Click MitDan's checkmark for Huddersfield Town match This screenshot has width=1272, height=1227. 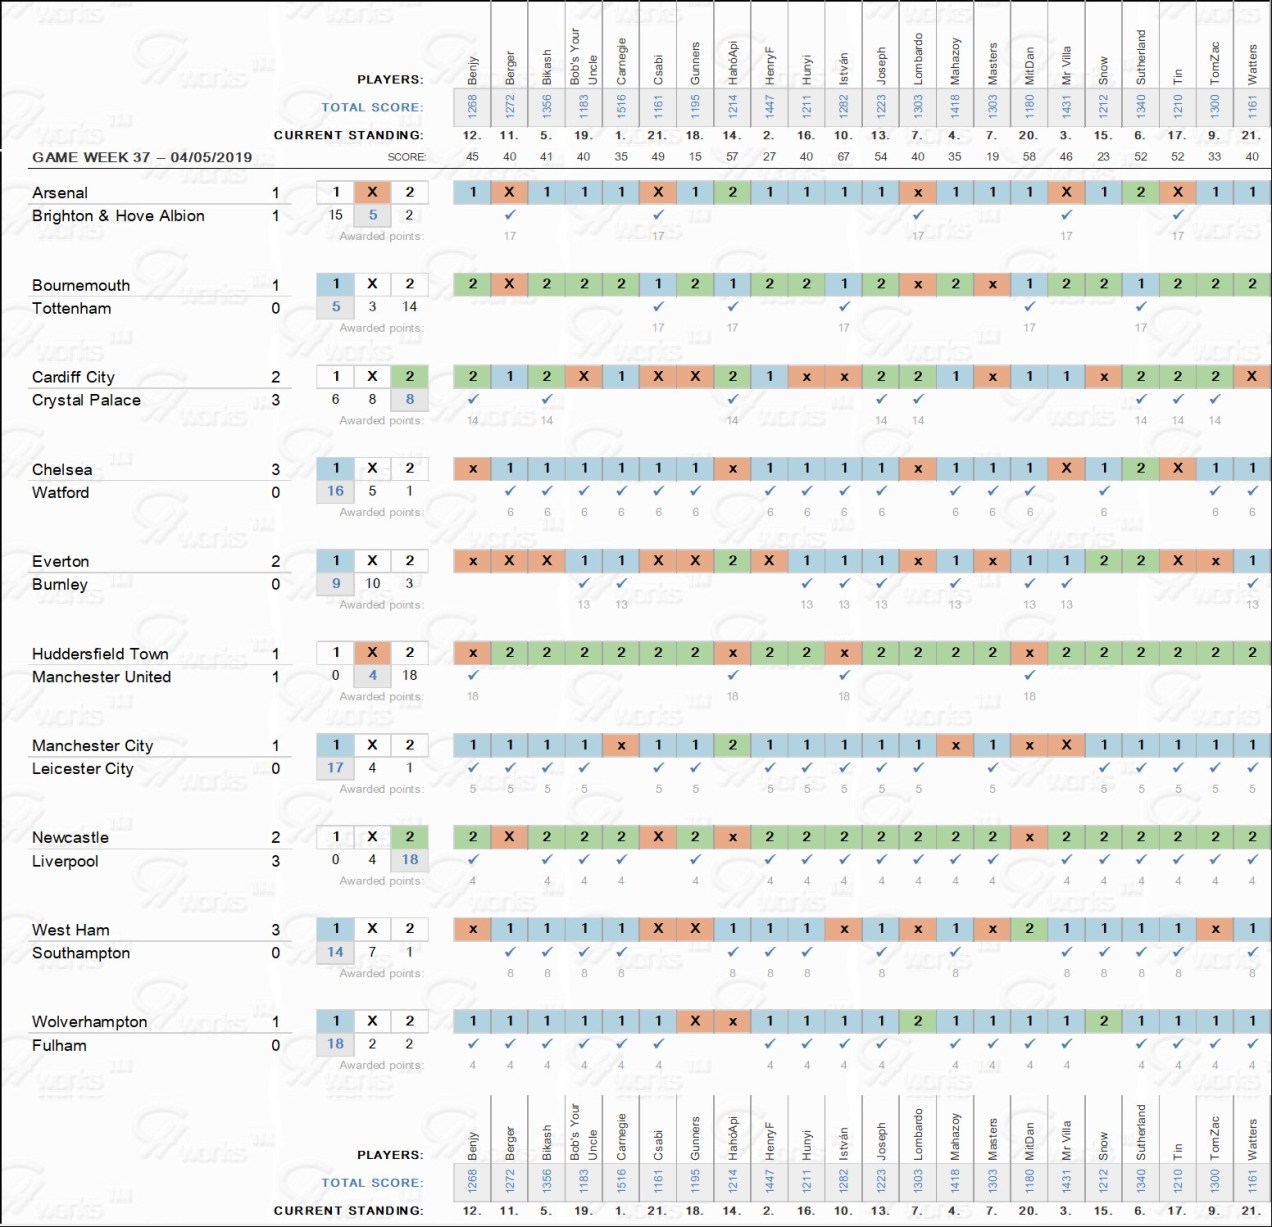(x=1029, y=675)
